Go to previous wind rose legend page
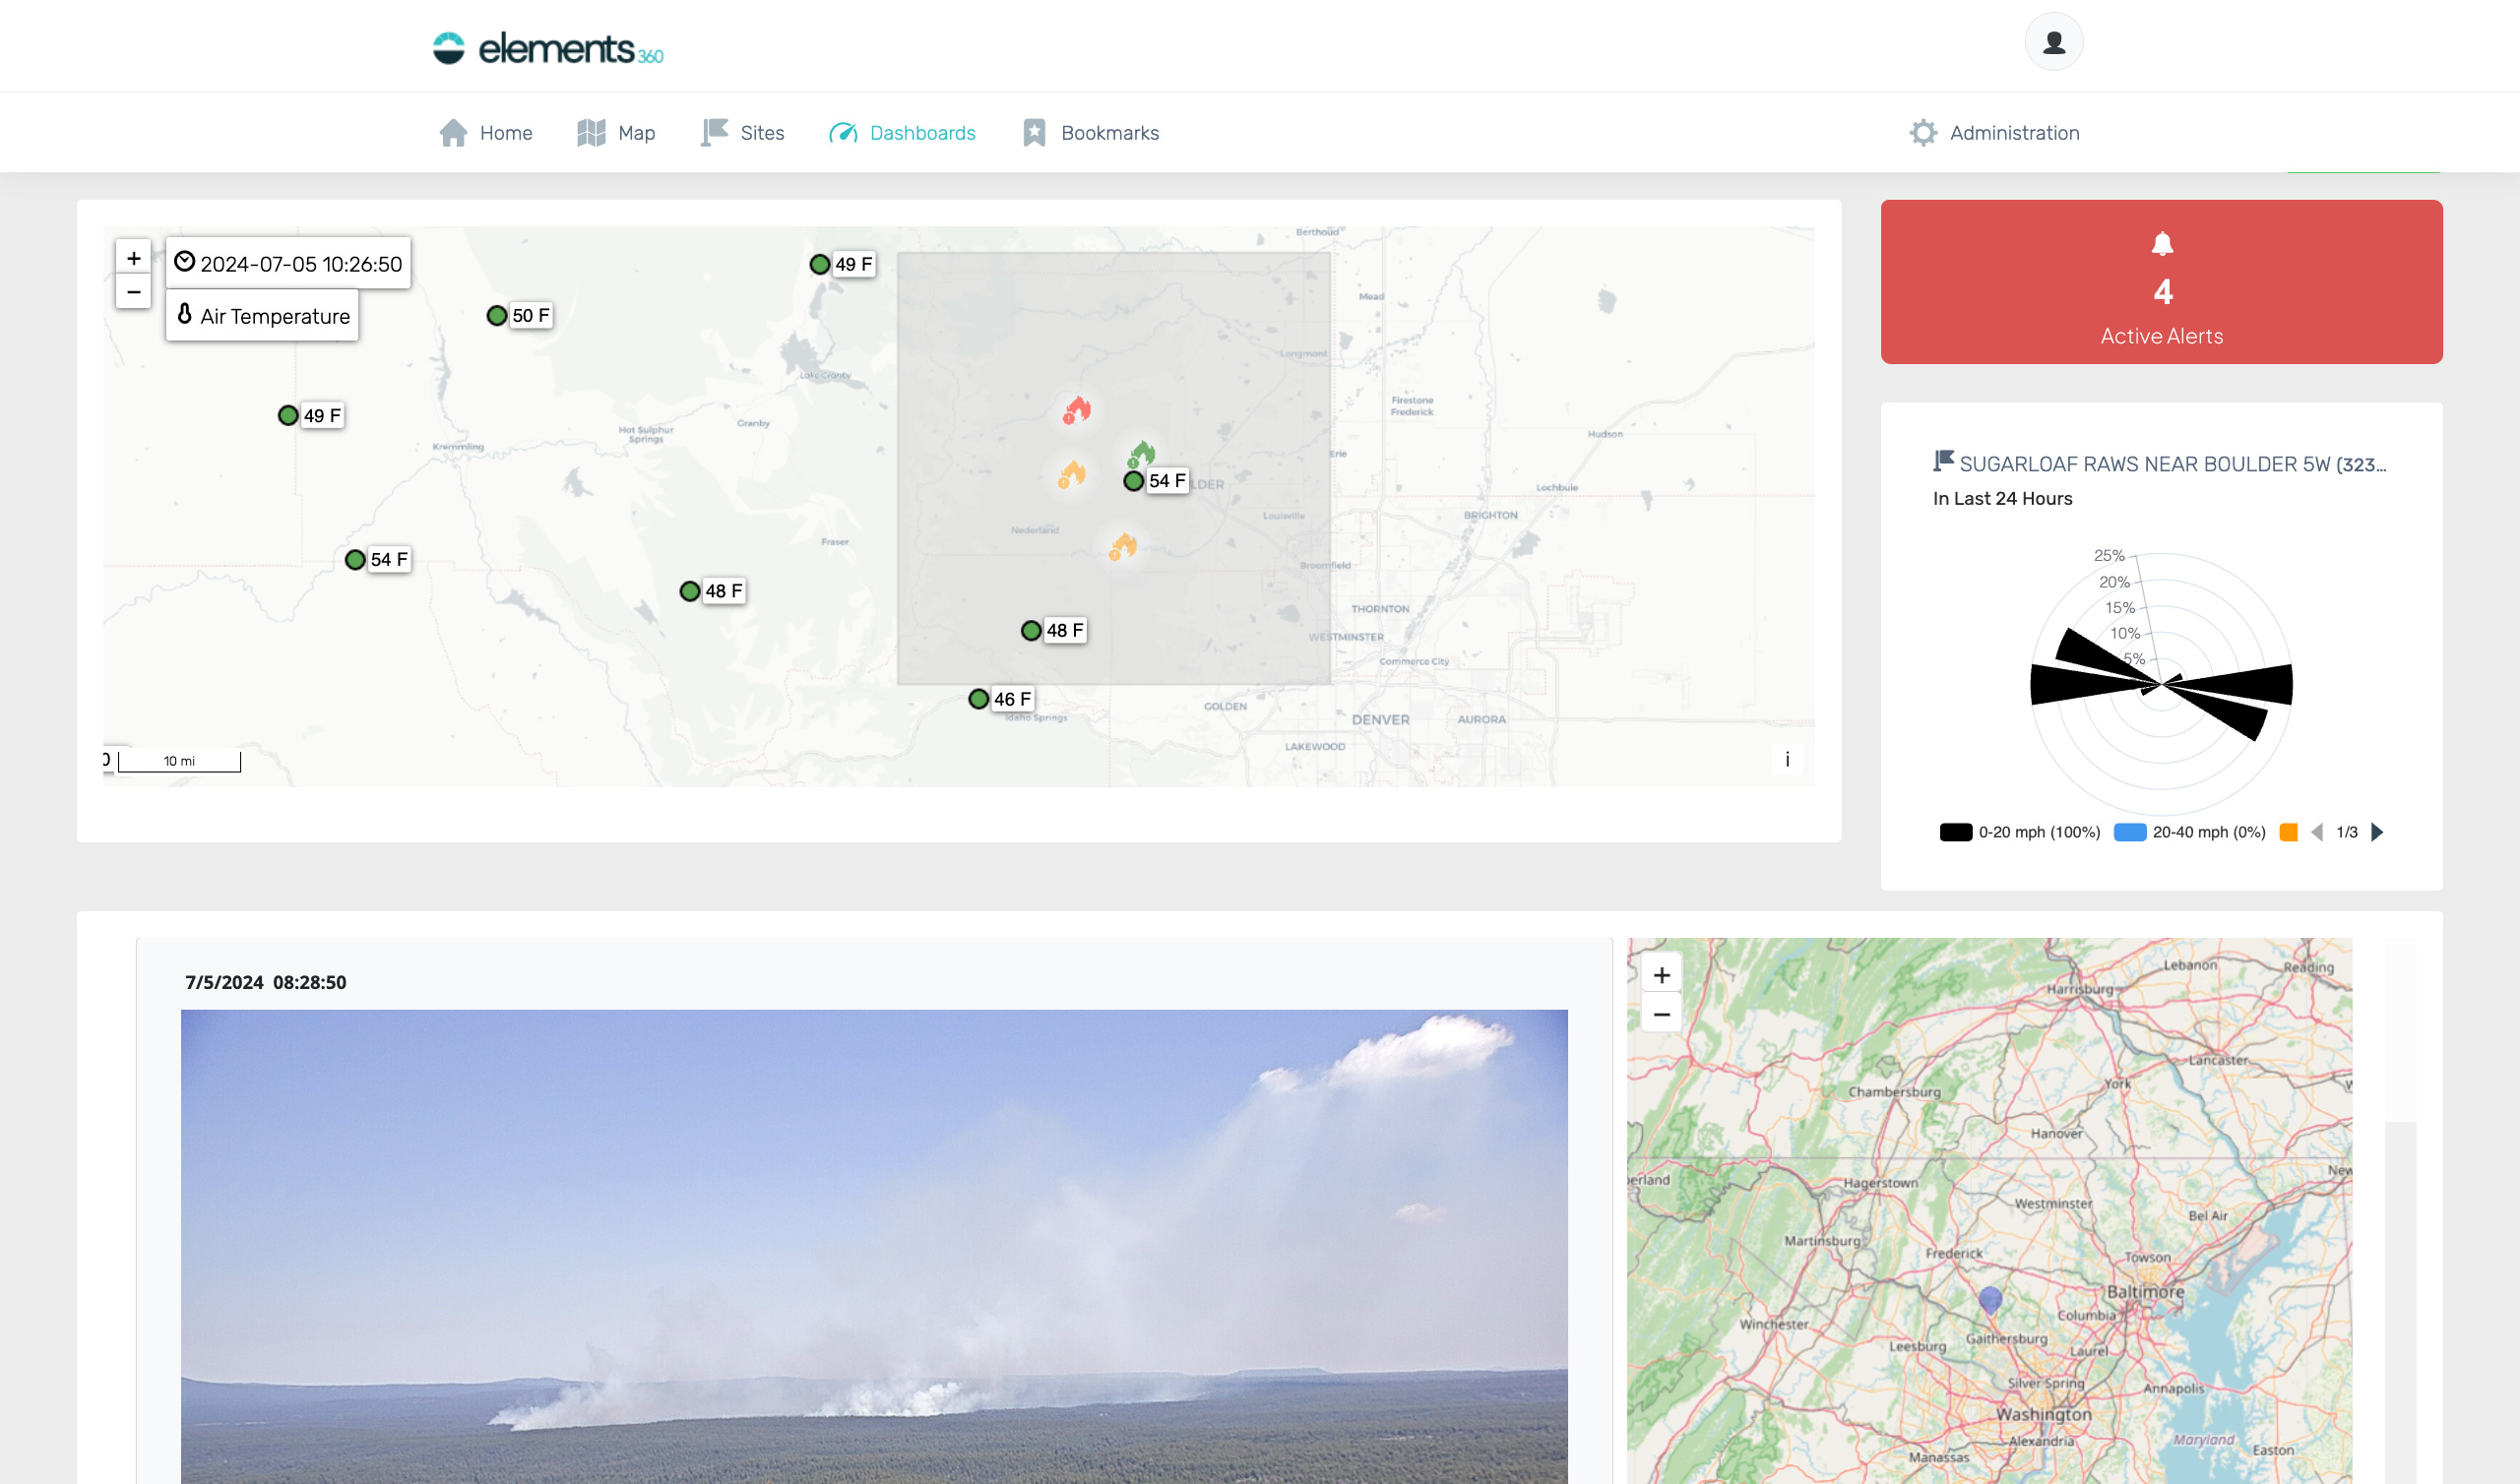This screenshot has width=2520, height=1484. pyautogui.click(x=2317, y=832)
